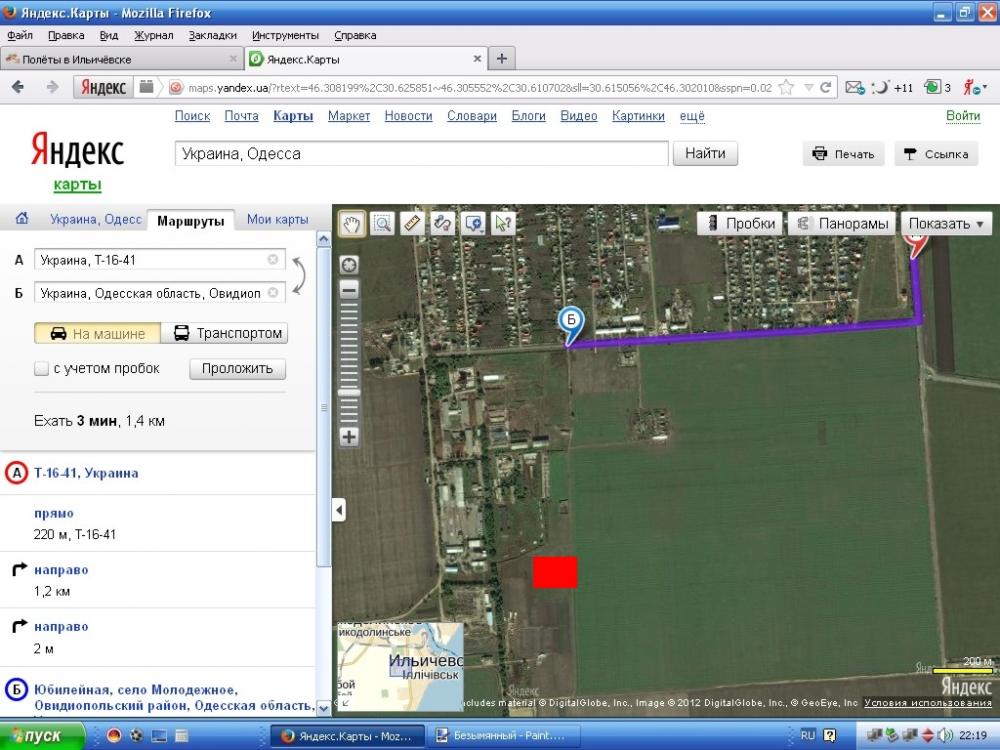The height and width of the screenshot is (750, 1000).
Task: Open a new browser tab
Action: (x=502, y=59)
